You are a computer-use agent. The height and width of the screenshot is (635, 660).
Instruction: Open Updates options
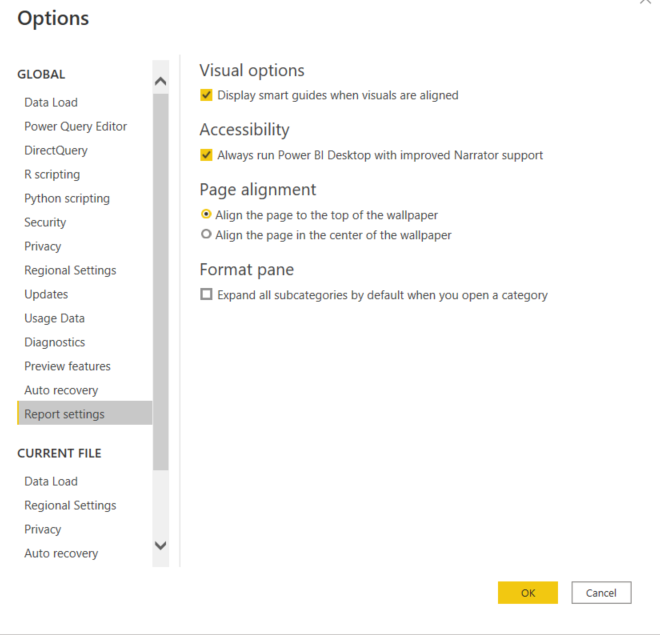coord(46,294)
